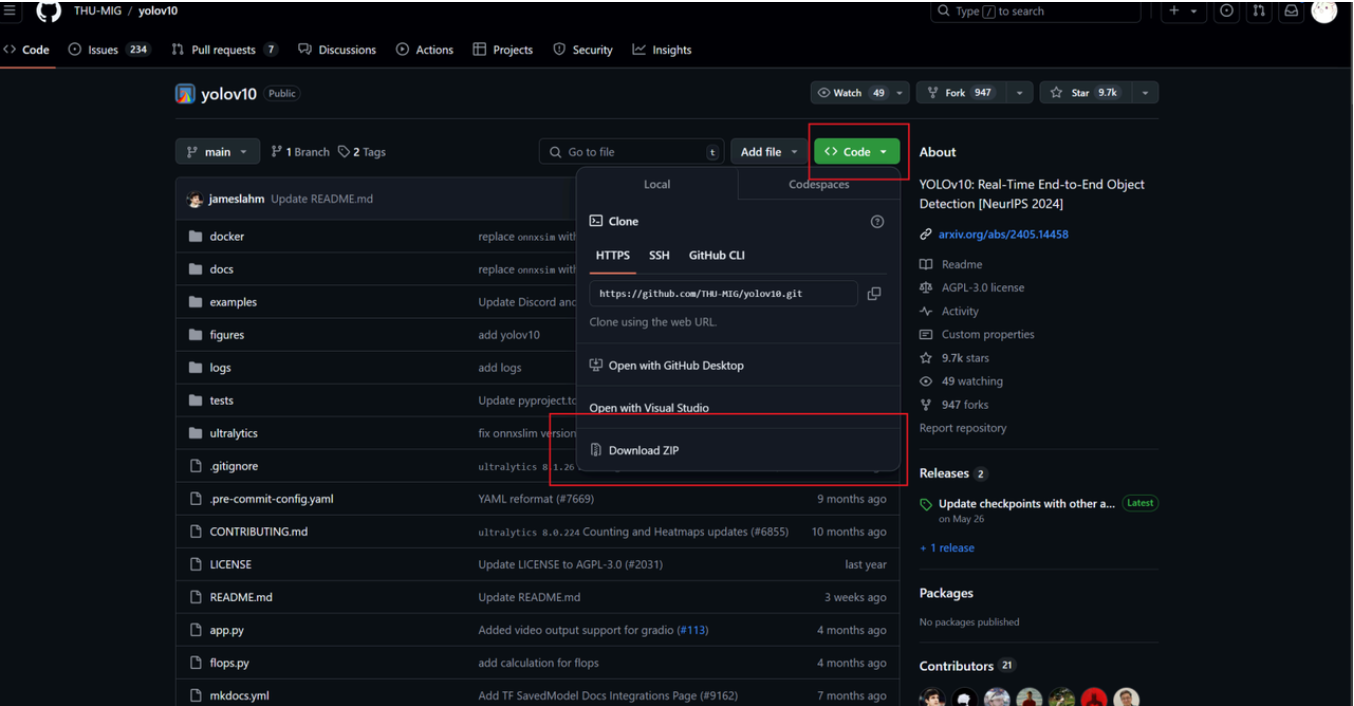
Task: Click the examples folder icon
Action: [195, 302]
